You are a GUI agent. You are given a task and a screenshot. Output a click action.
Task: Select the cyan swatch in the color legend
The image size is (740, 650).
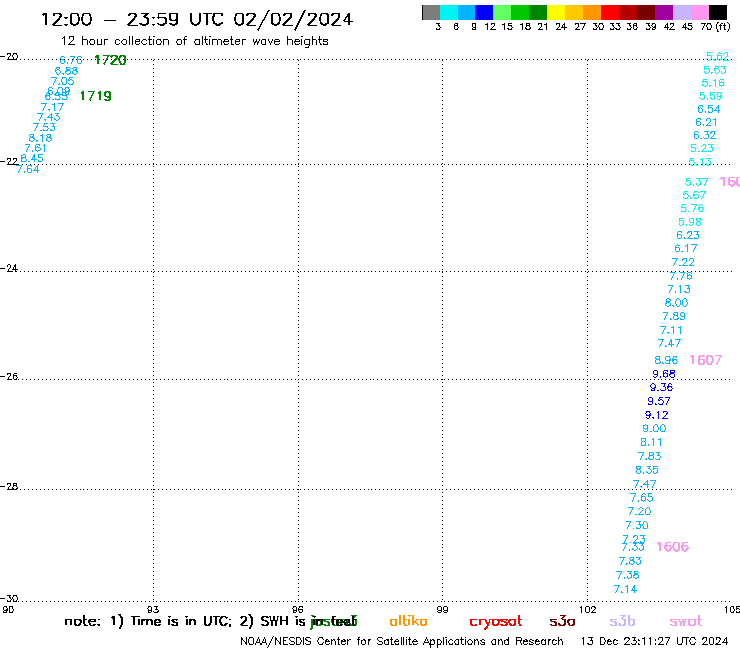point(449,12)
